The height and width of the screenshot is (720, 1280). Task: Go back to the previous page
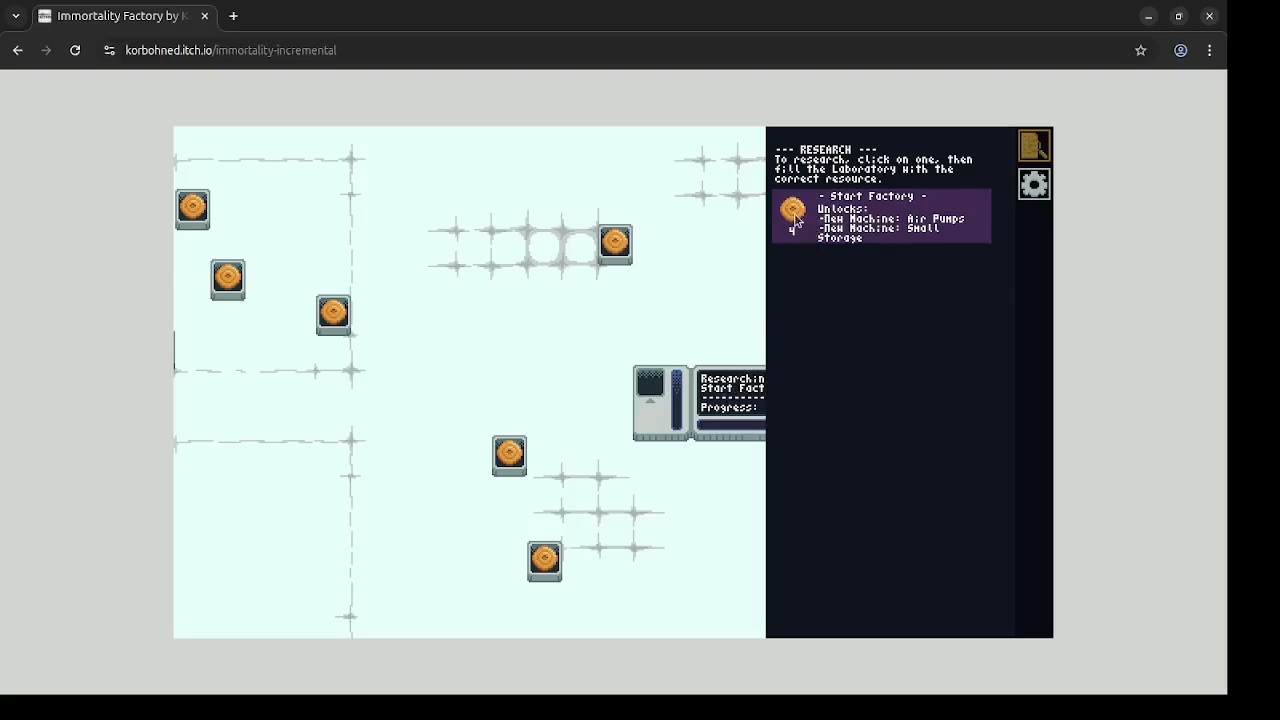coord(18,50)
